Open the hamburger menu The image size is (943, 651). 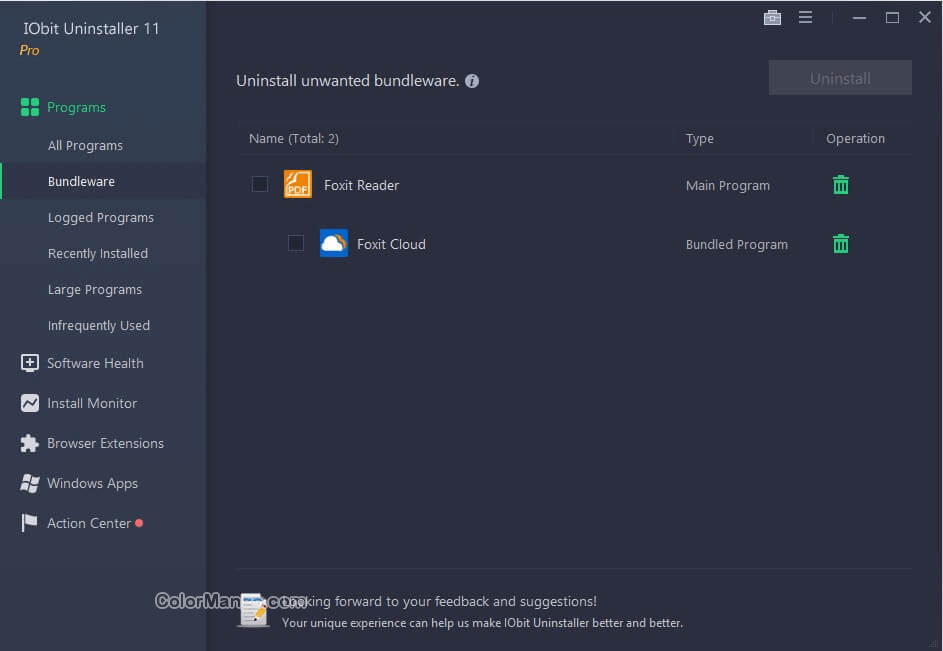[x=806, y=17]
